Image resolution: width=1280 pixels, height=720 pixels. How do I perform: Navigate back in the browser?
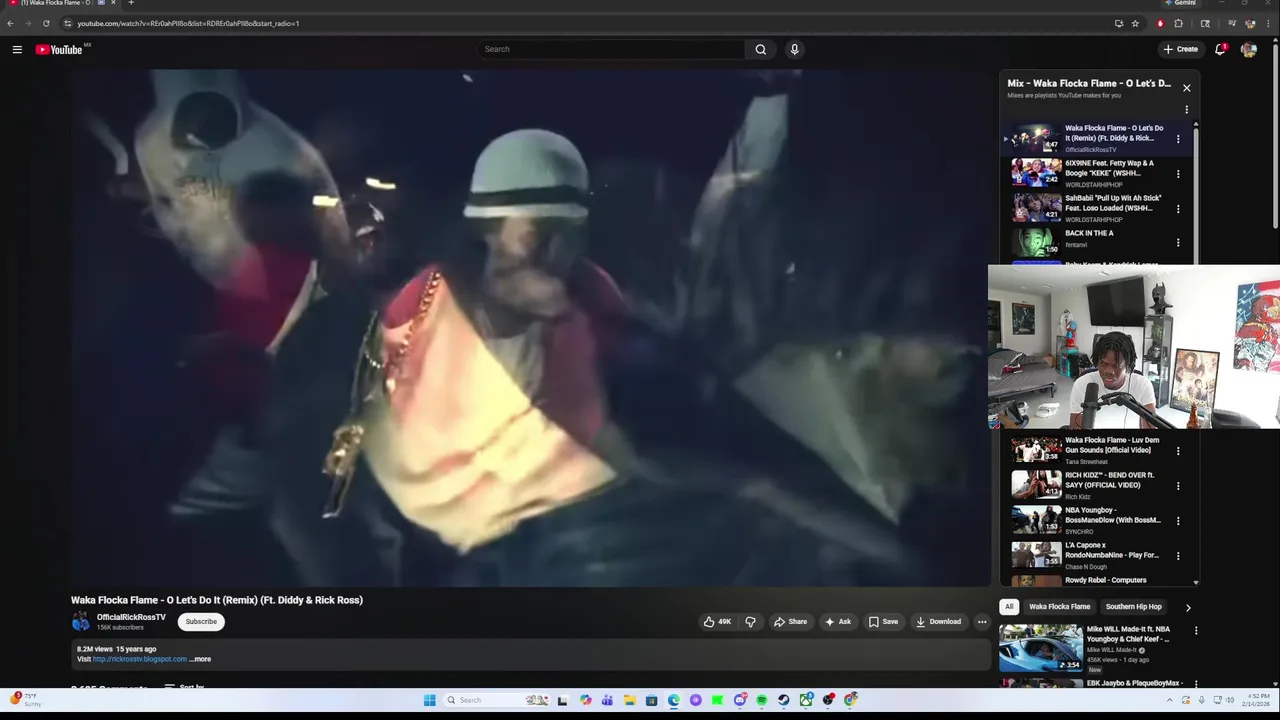pos(10,23)
